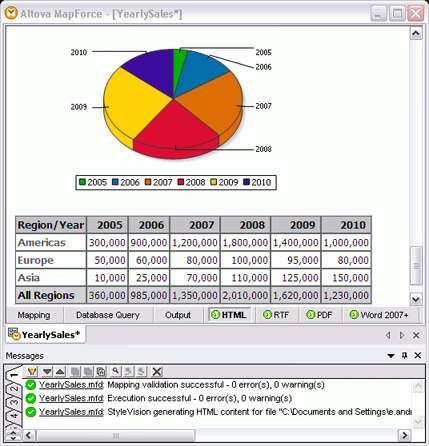Click the Asia row label
429x446 pixels.
[x=51, y=278]
